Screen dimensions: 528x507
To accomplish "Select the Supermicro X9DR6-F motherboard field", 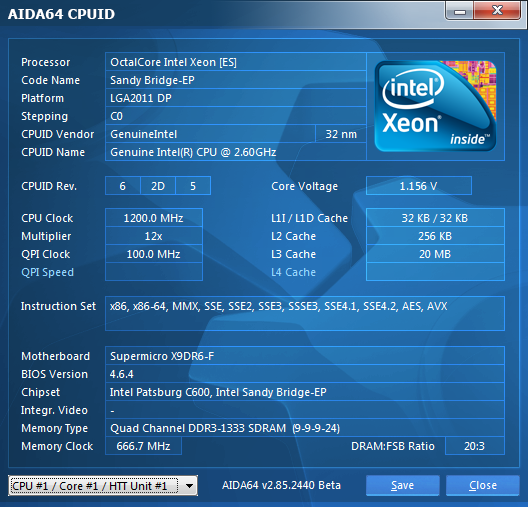I will point(305,356).
